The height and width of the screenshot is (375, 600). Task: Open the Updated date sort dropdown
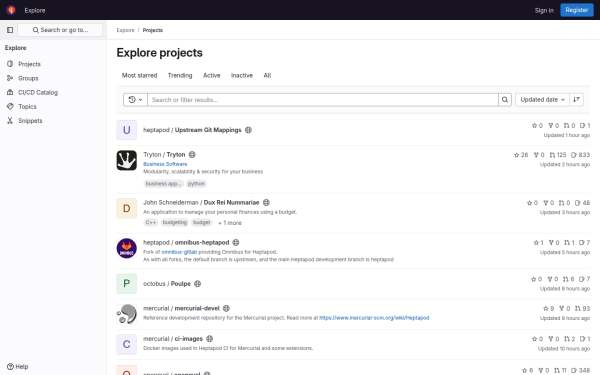(542, 100)
